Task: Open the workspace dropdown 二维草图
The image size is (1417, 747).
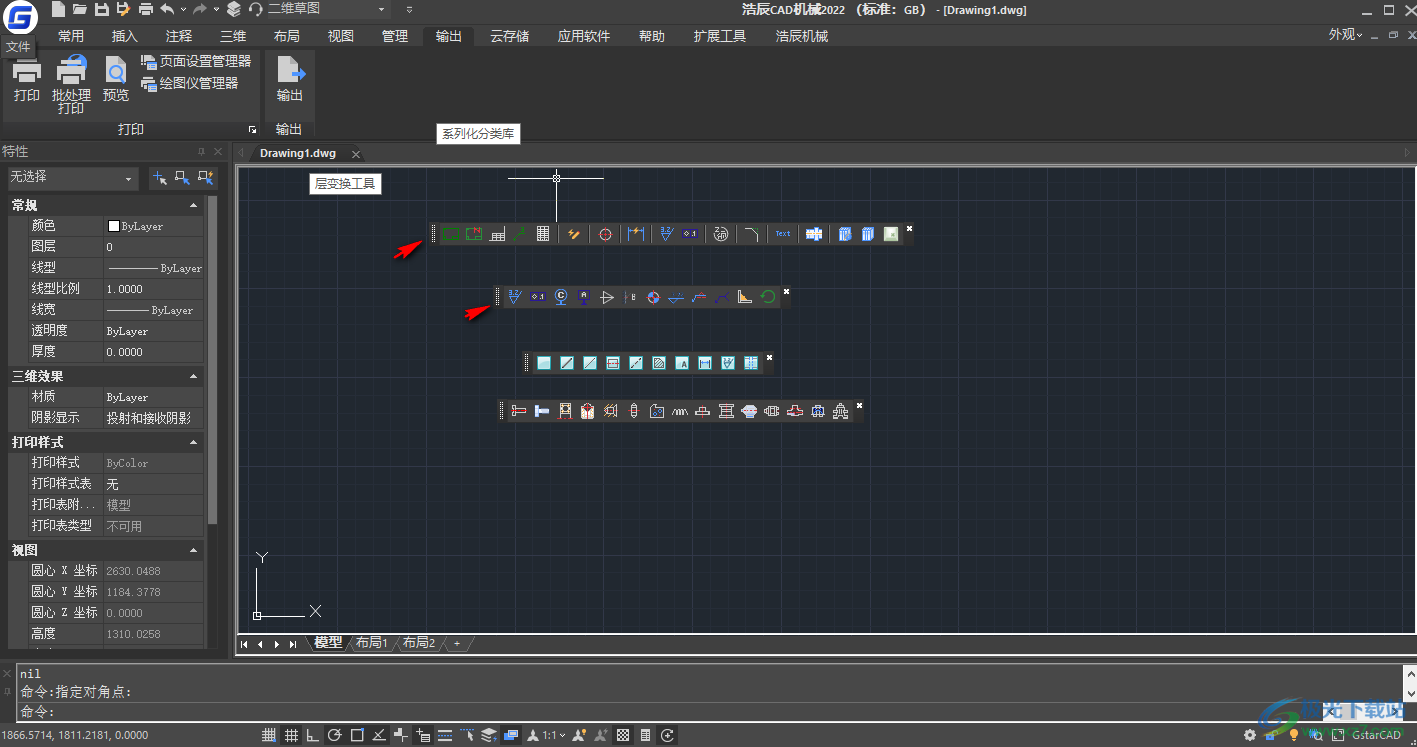Action: (327, 9)
